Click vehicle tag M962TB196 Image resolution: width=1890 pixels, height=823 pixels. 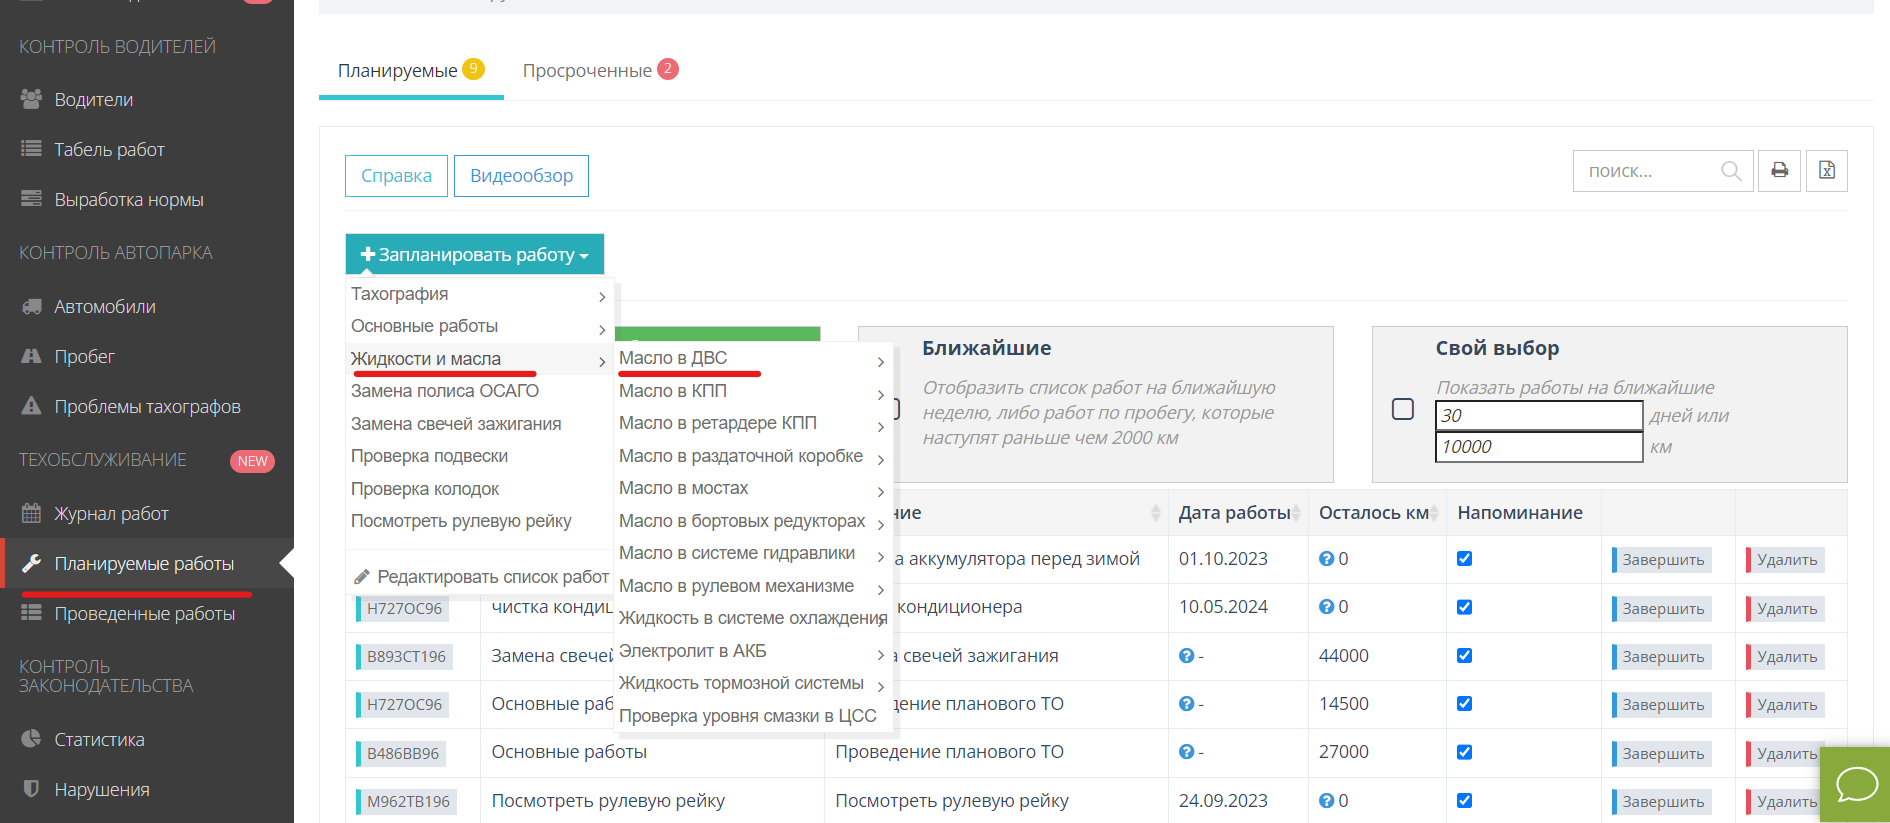407,801
